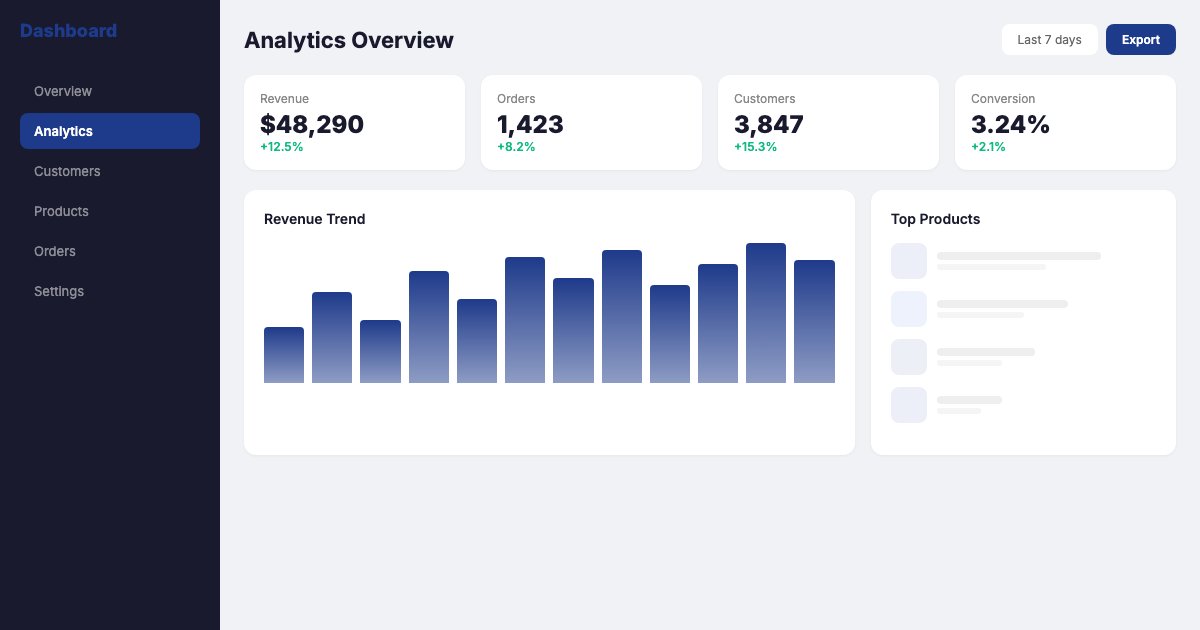The width and height of the screenshot is (1200, 630).
Task: Click the Conversion 3.24% stat card
Action: [1065, 122]
